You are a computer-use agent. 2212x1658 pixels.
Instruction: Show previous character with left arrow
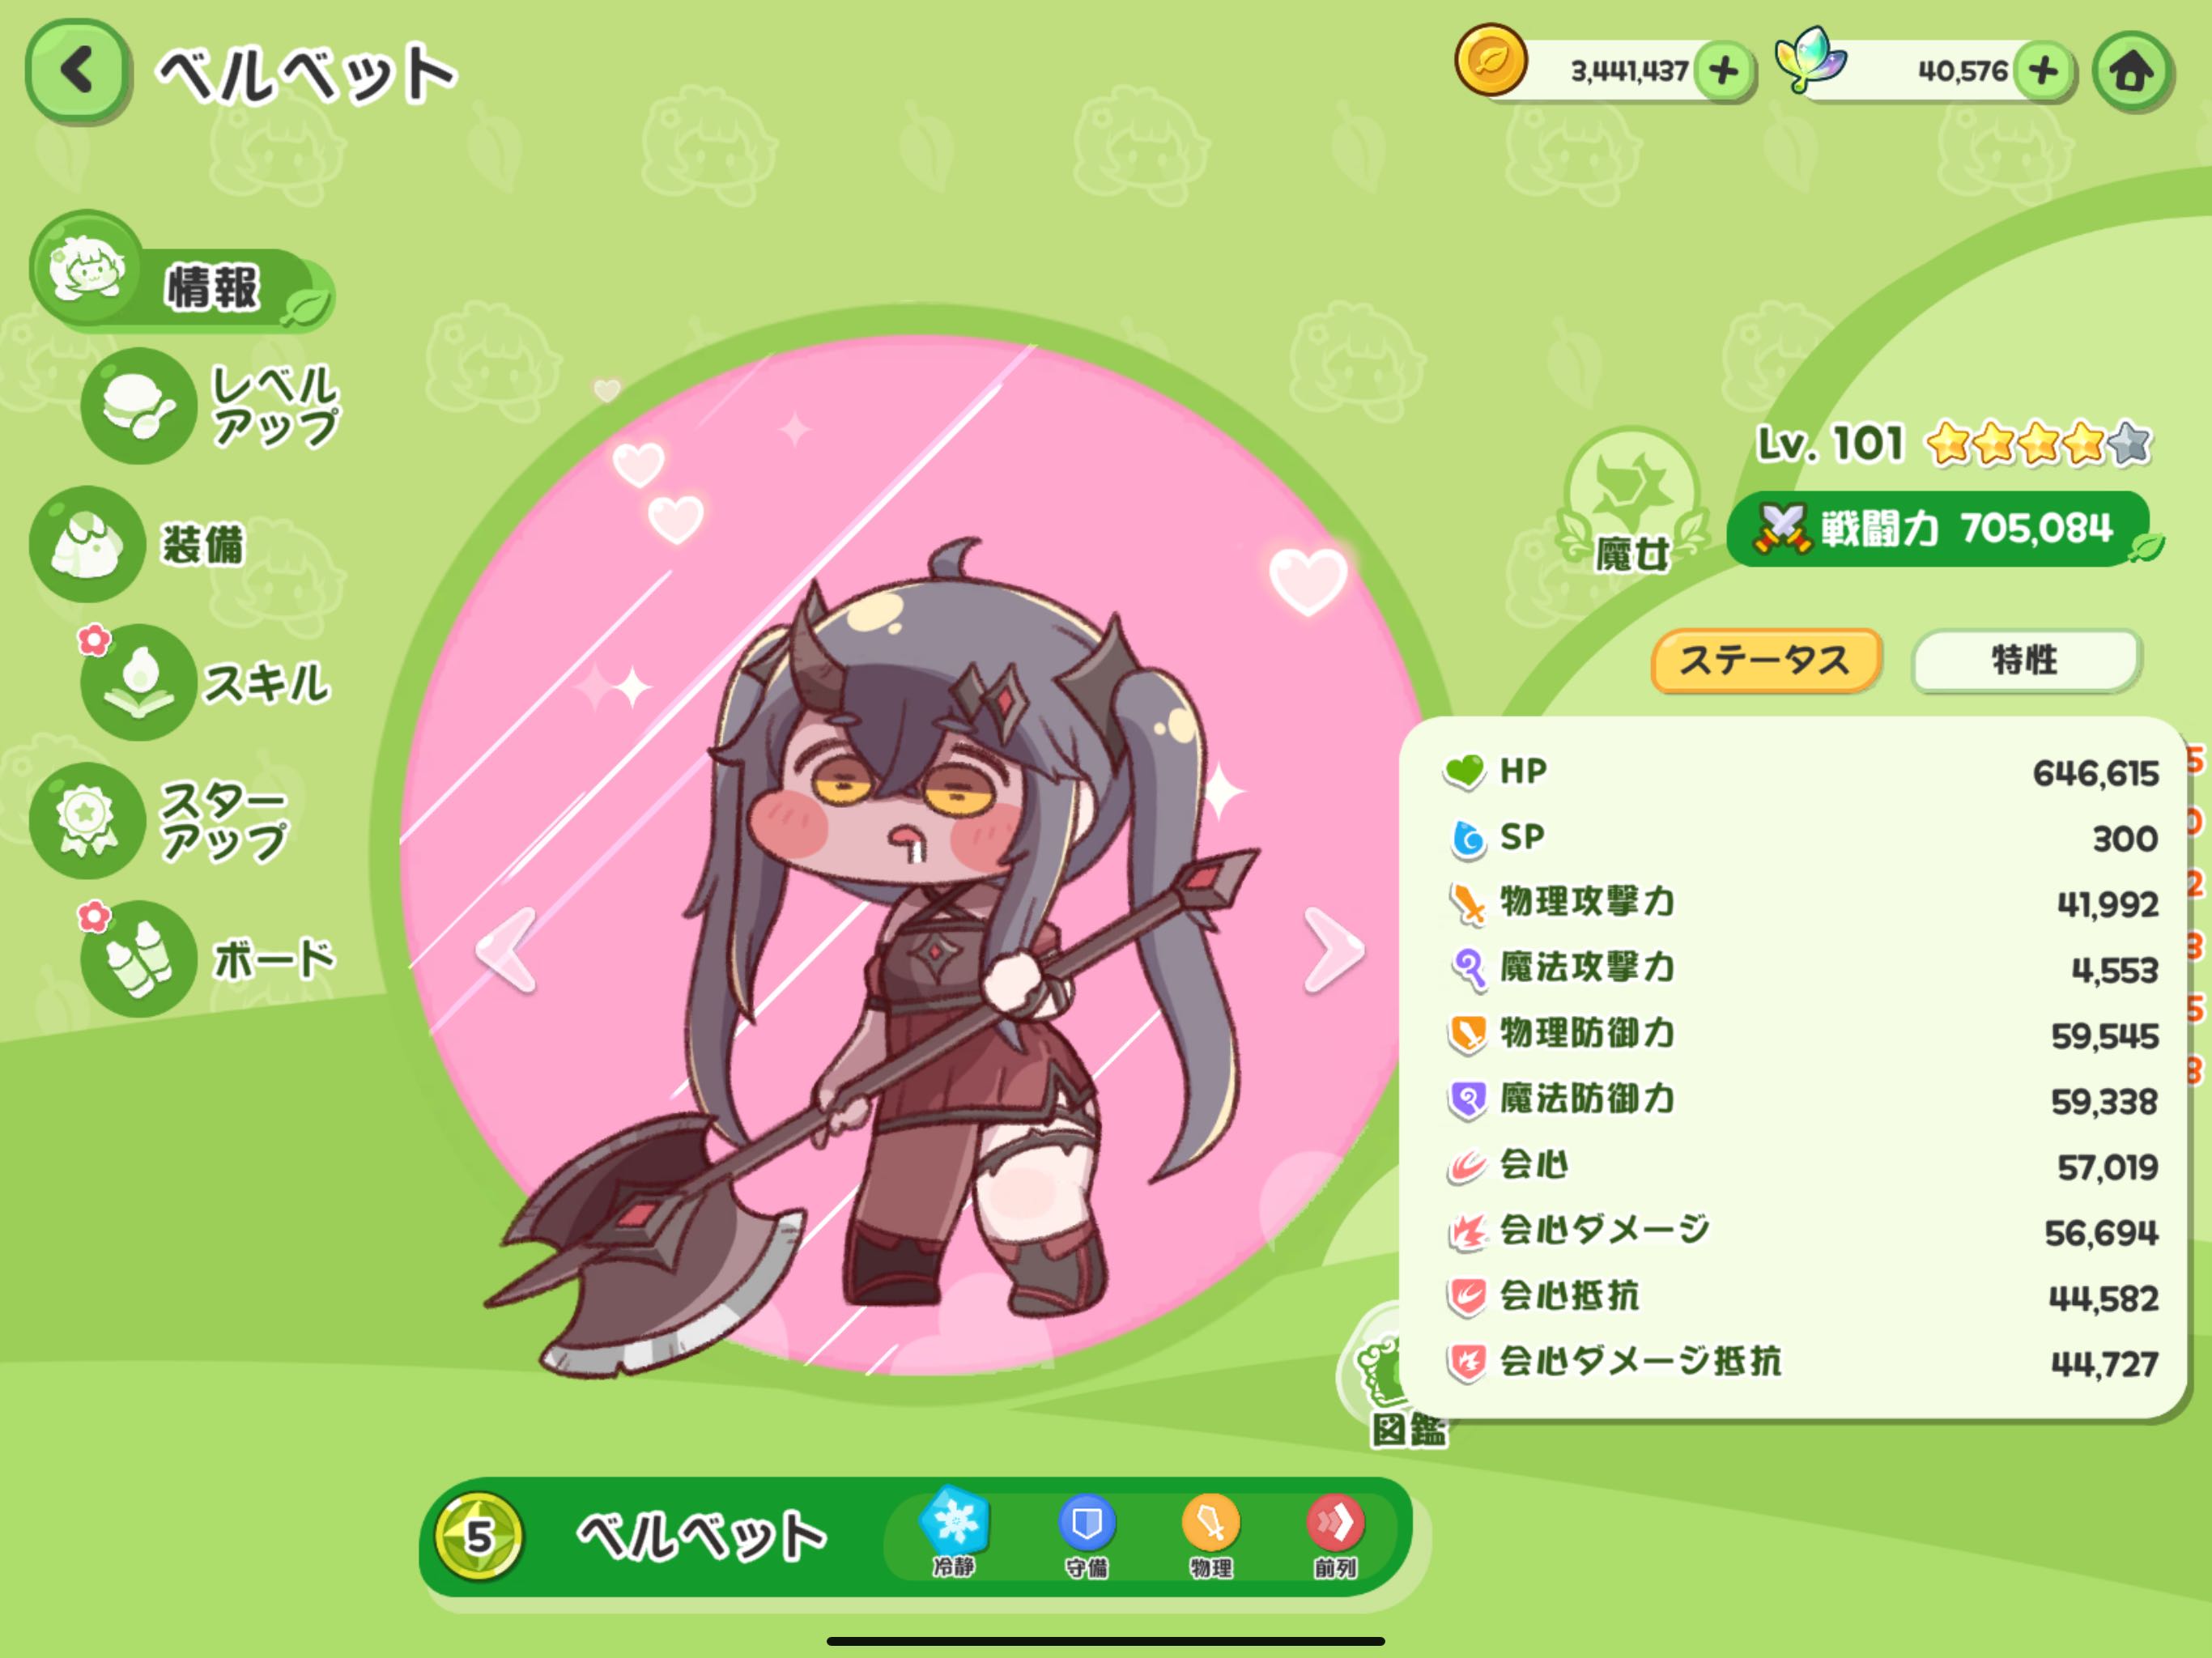pos(507,950)
